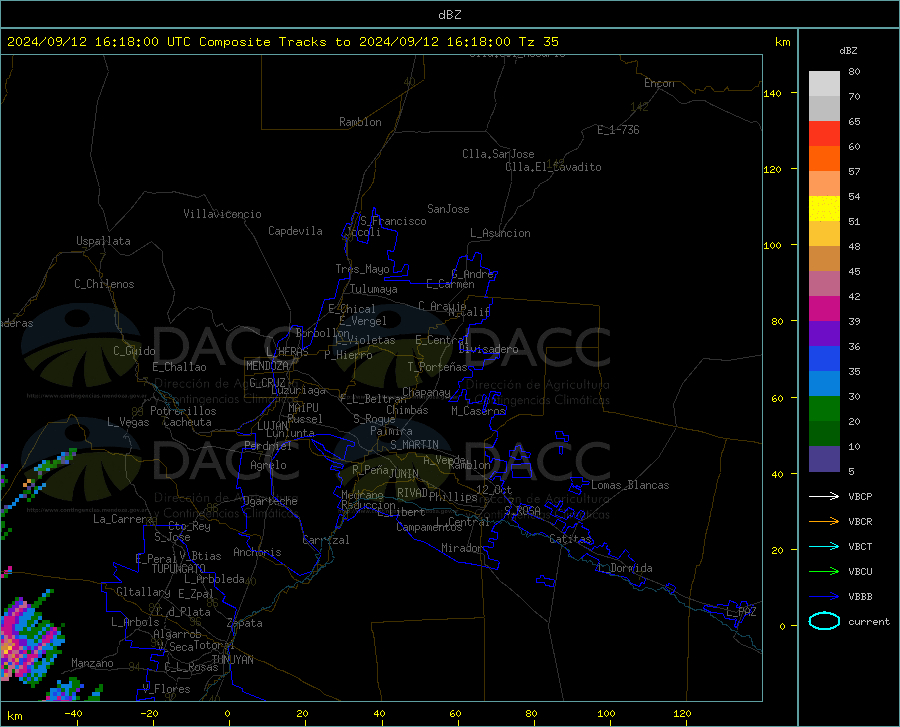Click the orange VBCR arrow in legend
Viewport: 900px width, 727px height.
824,521
